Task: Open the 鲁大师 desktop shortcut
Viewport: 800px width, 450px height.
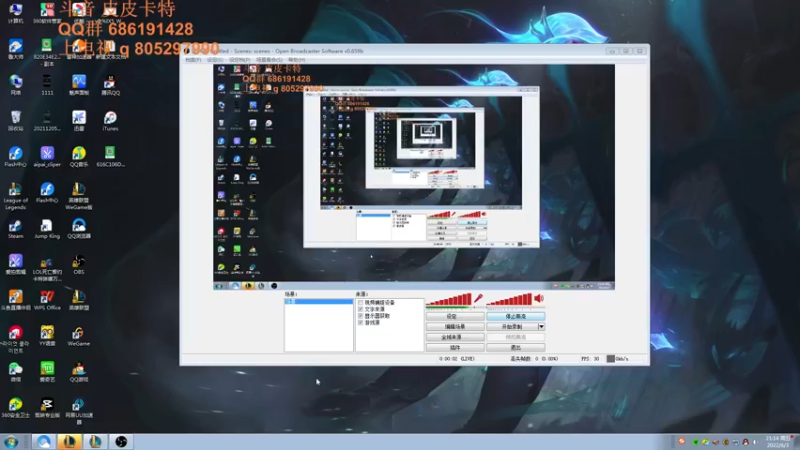Action: point(15,49)
